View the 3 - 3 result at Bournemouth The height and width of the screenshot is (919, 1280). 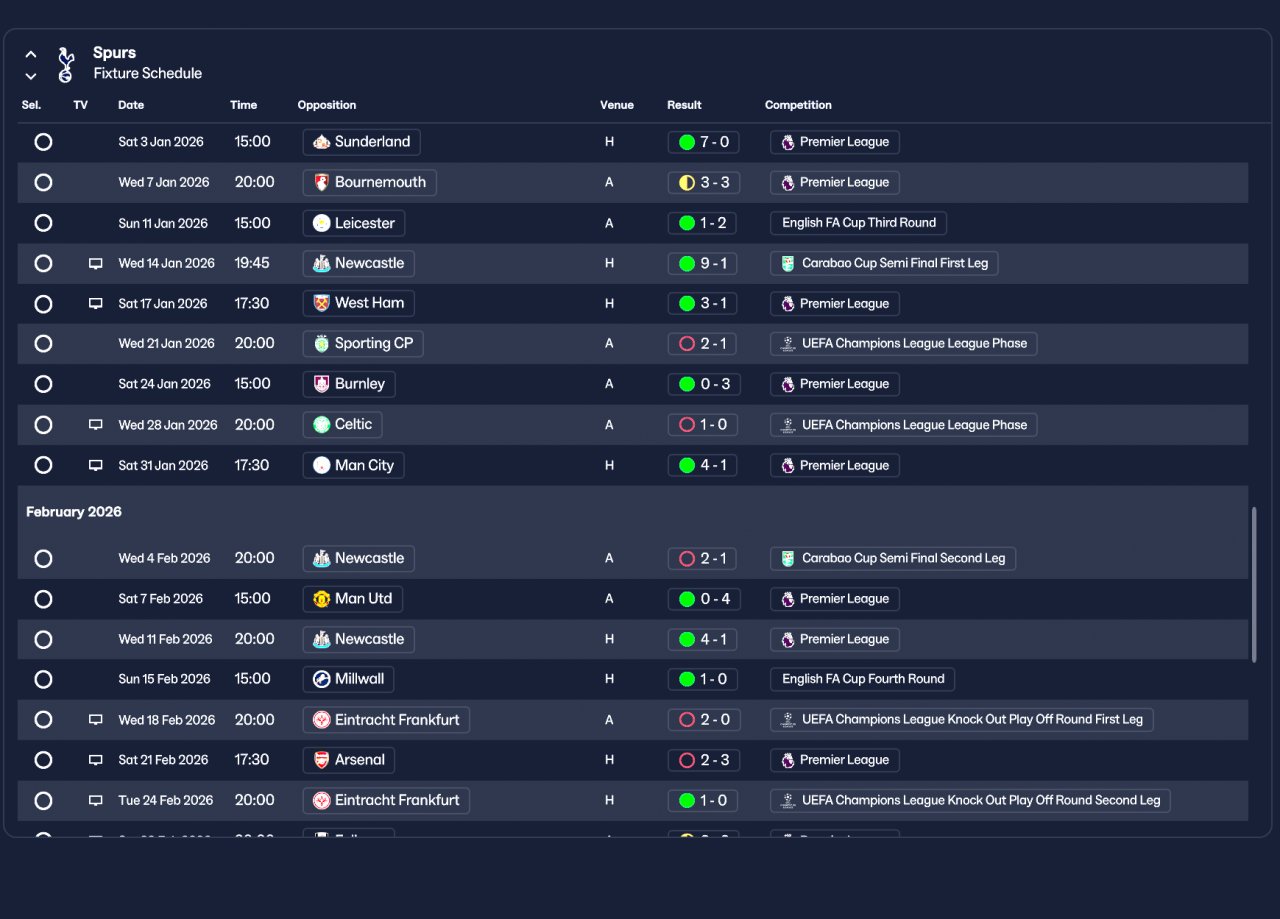click(x=704, y=183)
